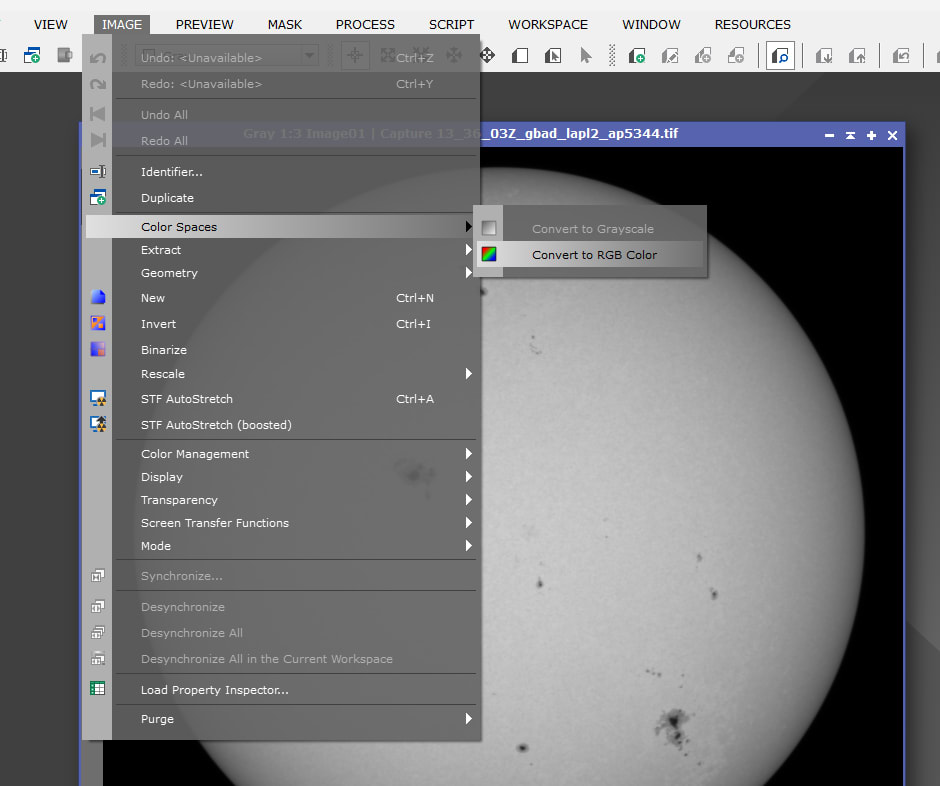
Task: Open the PREVIEW menu
Action: point(204,25)
